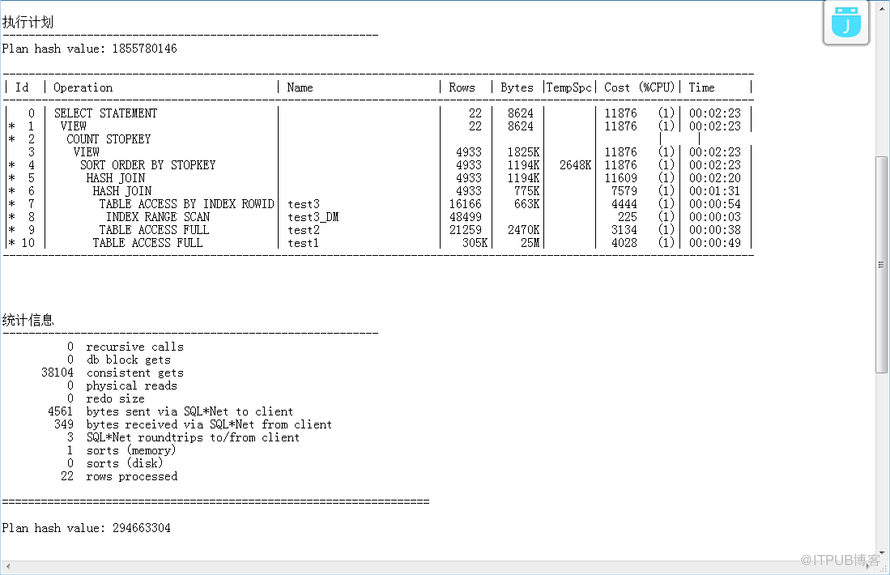Click the 'test3_DM' index name

pos(313,217)
